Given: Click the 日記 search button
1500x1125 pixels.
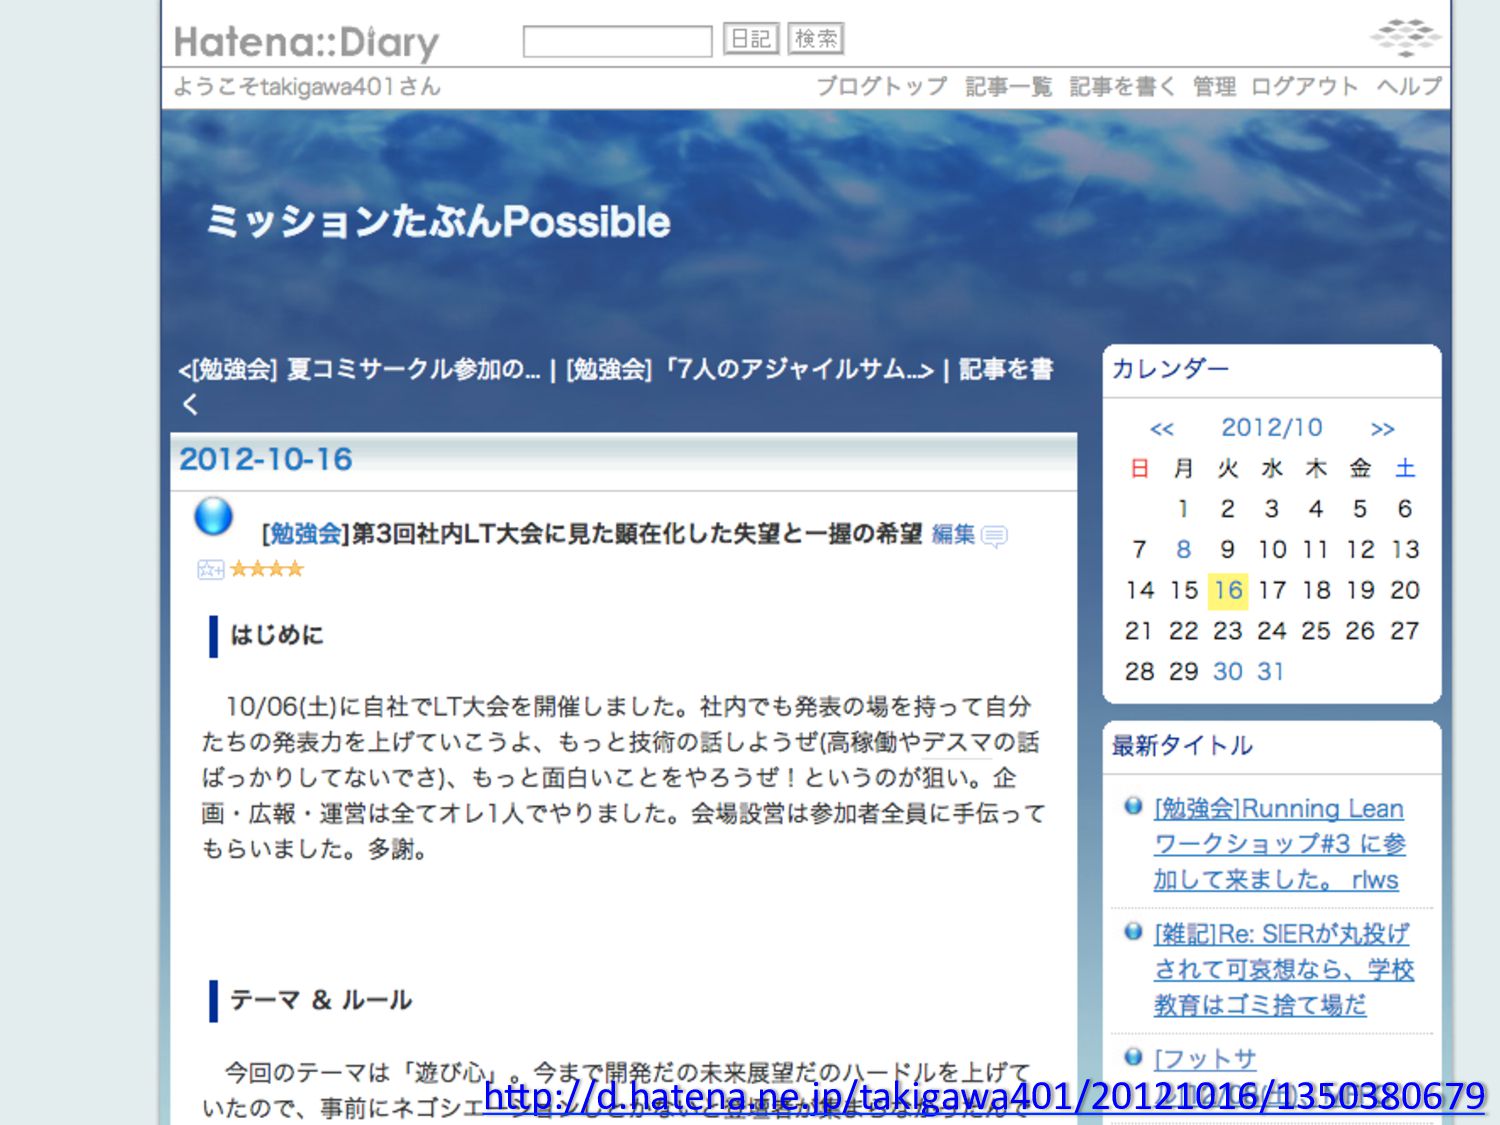Looking at the screenshot, I should [x=751, y=39].
